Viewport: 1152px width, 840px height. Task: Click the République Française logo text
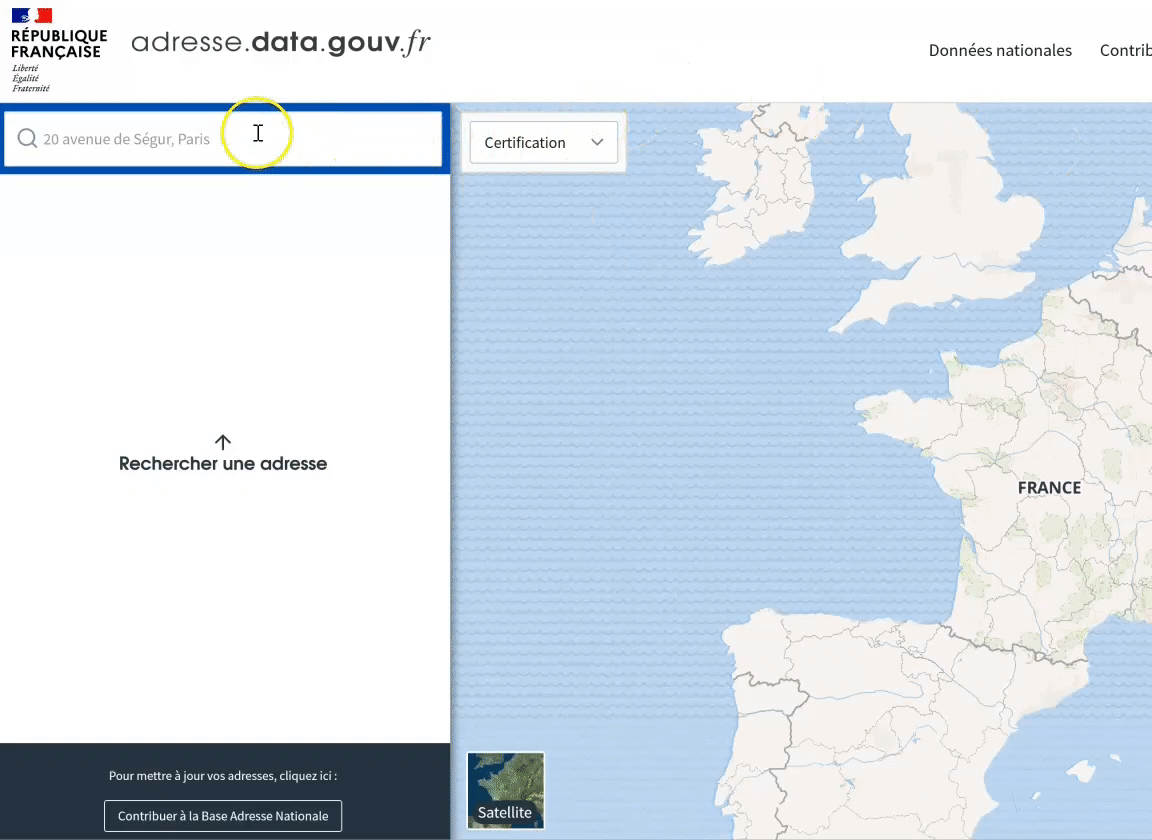point(58,44)
